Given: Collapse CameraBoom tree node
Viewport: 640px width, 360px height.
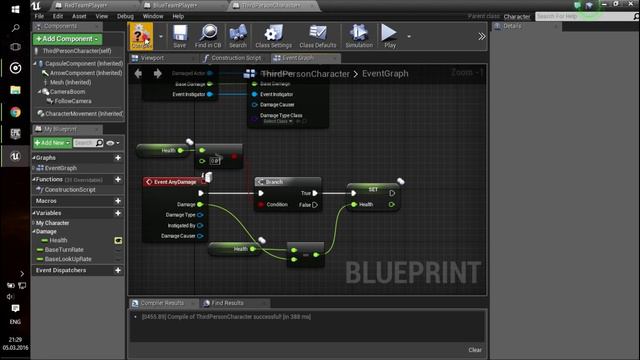Looking at the screenshot, I should coord(40,92).
